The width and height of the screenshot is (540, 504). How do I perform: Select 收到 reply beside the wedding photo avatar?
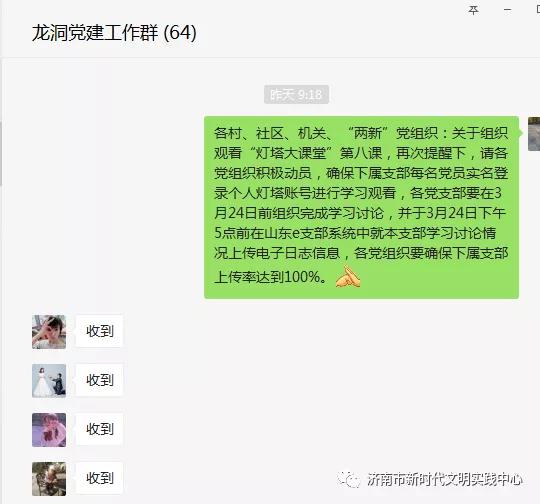100,380
